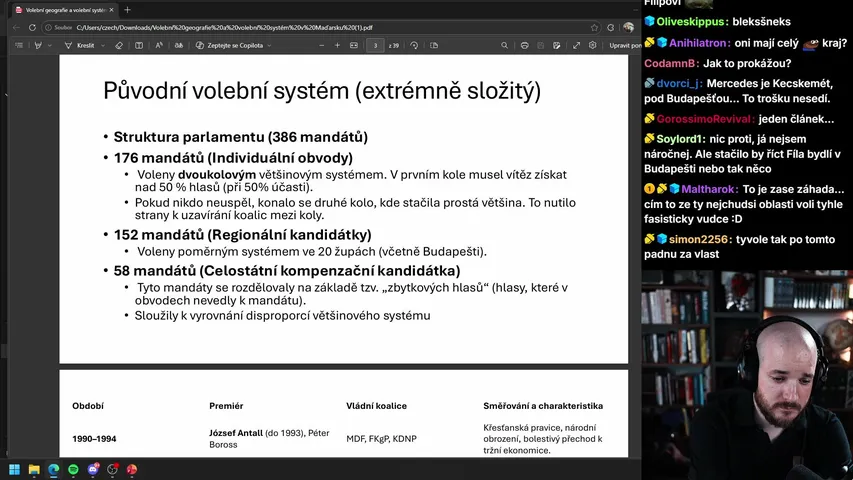Click the read aloud icon
The width and height of the screenshot is (853, 480).
point(159,46)
